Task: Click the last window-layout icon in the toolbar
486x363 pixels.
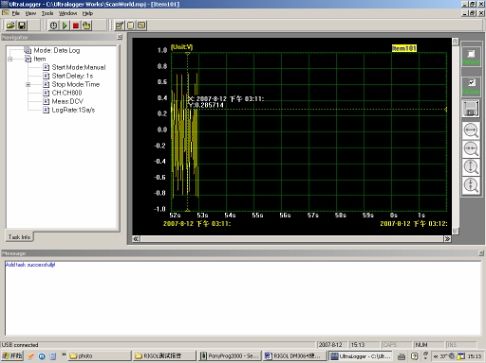Action: [x=142, y=25]
